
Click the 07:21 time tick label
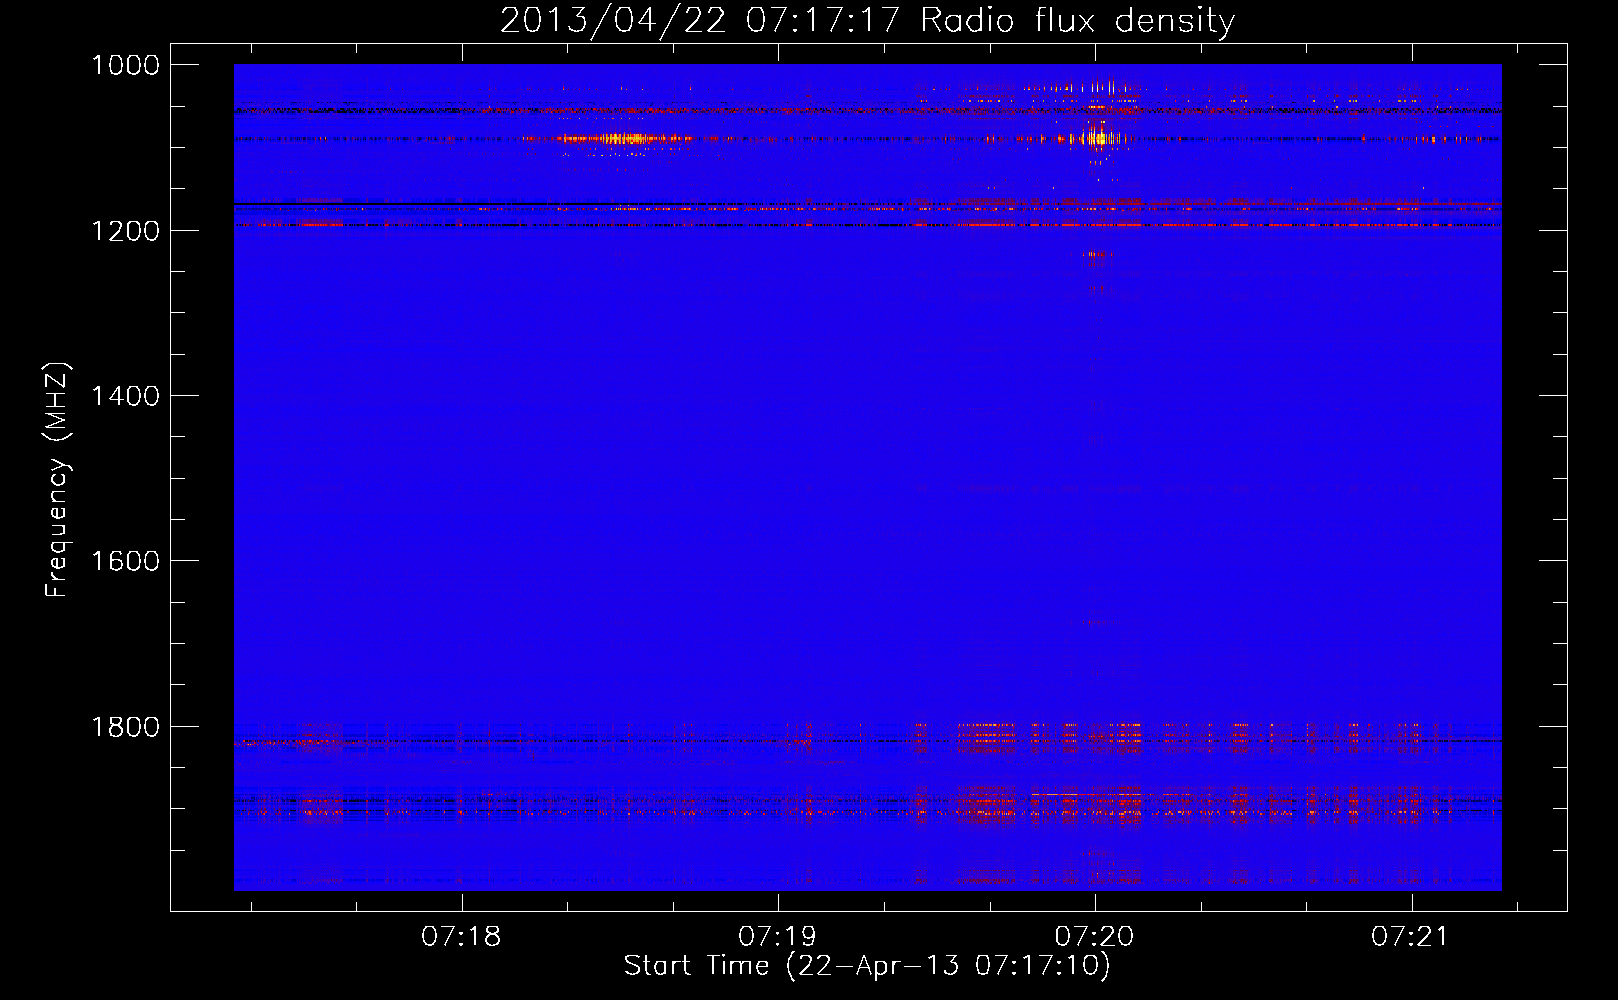1411,936
